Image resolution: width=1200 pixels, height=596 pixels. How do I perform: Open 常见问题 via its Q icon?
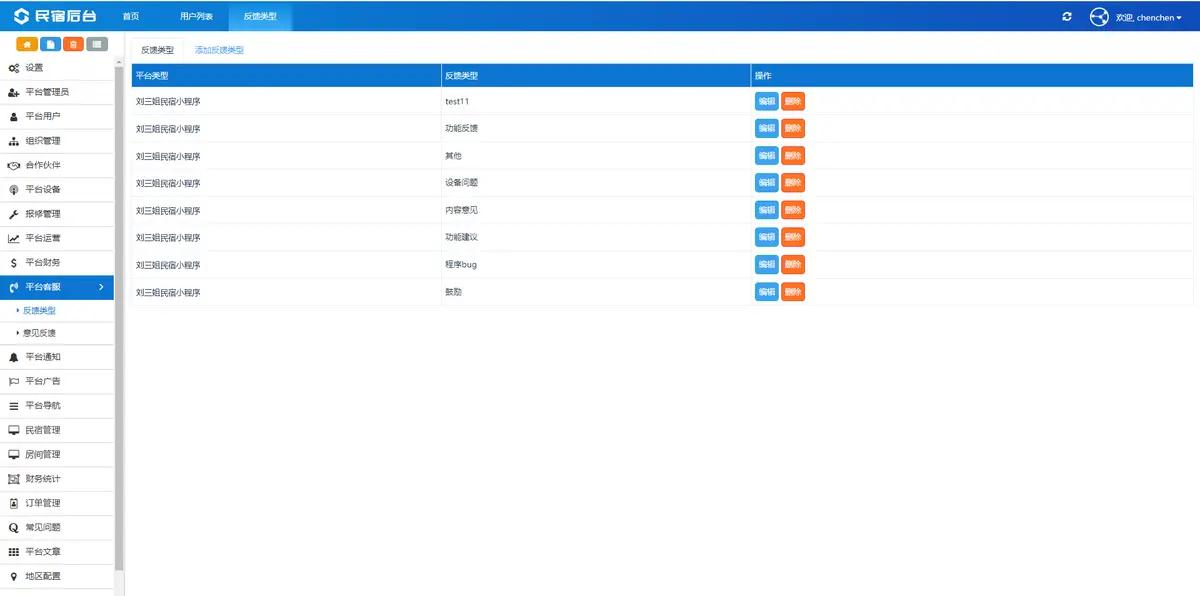pyautogui.click(x=14, y=527)
